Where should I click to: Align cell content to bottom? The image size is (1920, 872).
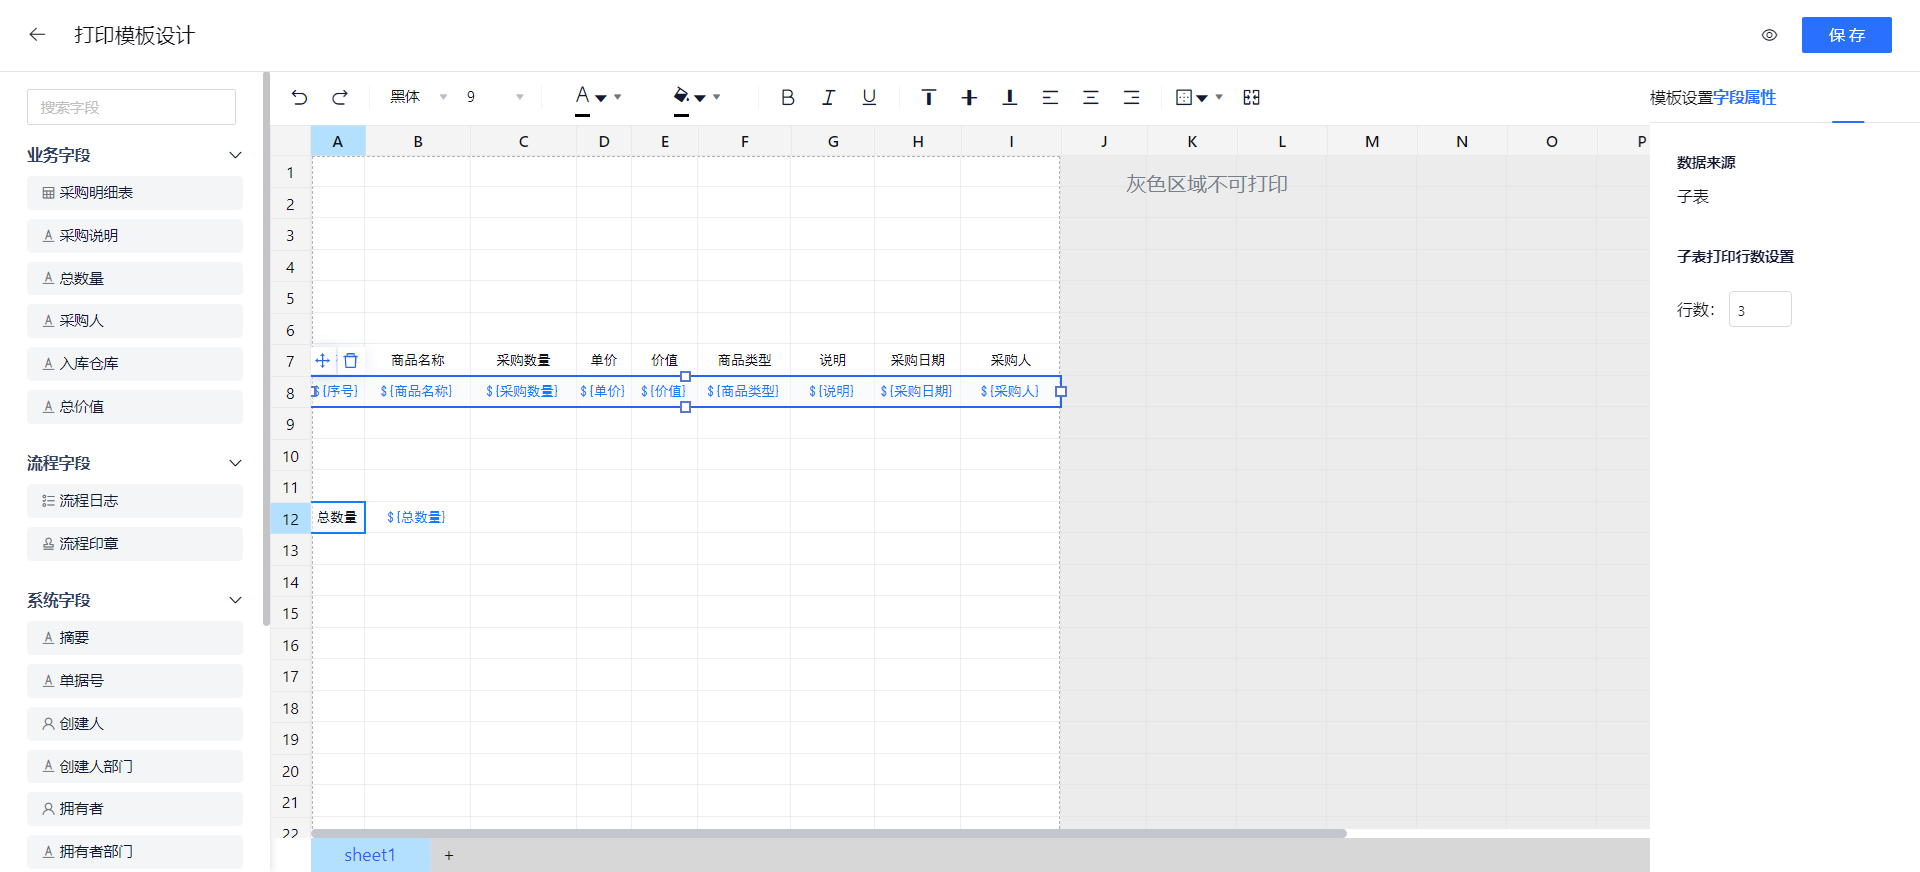pos(1010,97)
